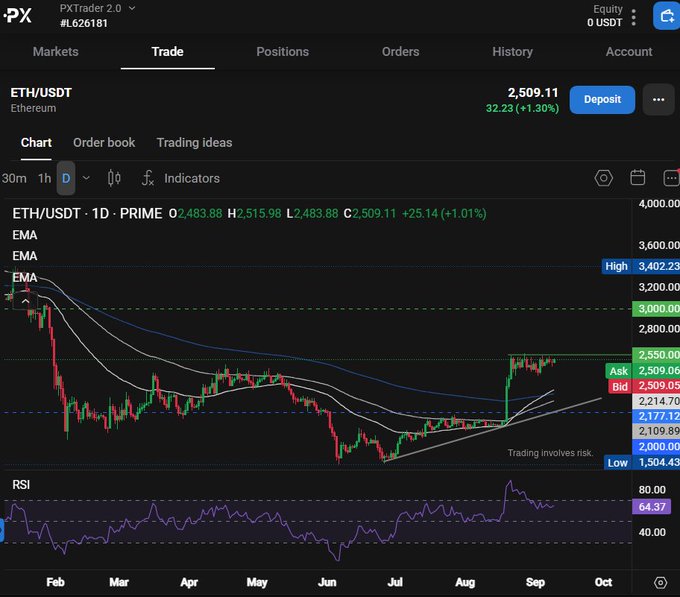Collapse the indicator legend chevron
The width and height of the screenshot is (680, 597).
click(x=26, y=301)
